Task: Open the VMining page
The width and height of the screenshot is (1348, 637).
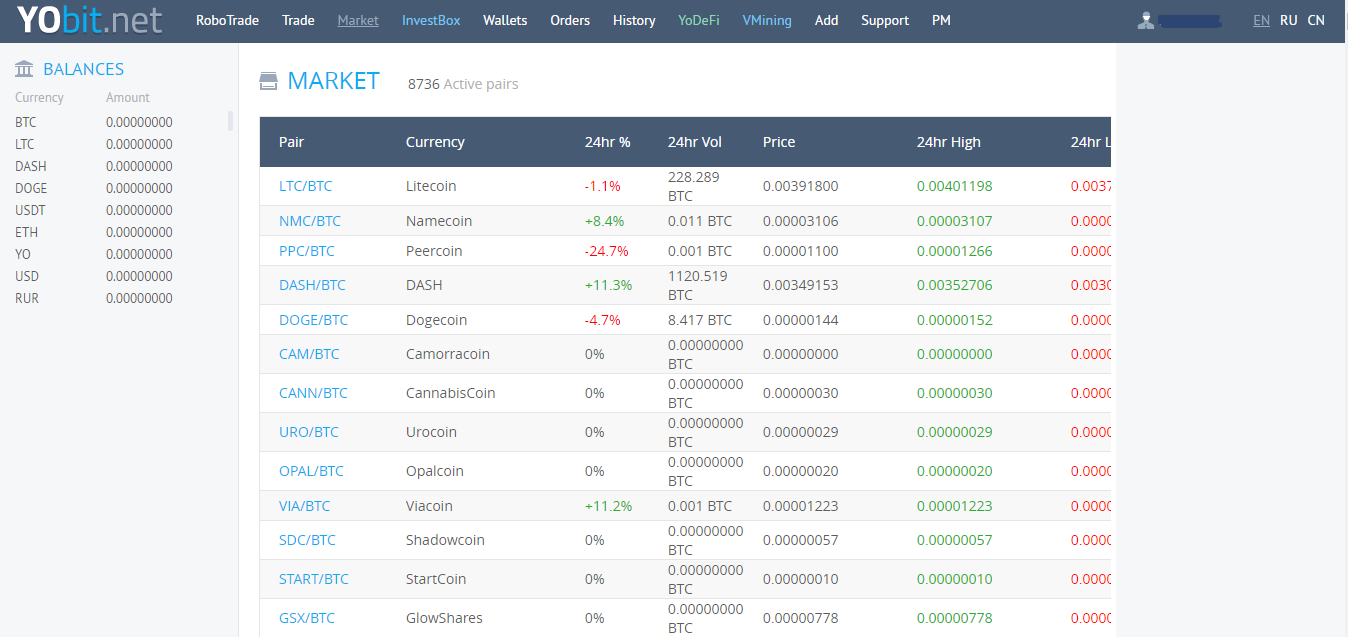Action: [766, 20]
